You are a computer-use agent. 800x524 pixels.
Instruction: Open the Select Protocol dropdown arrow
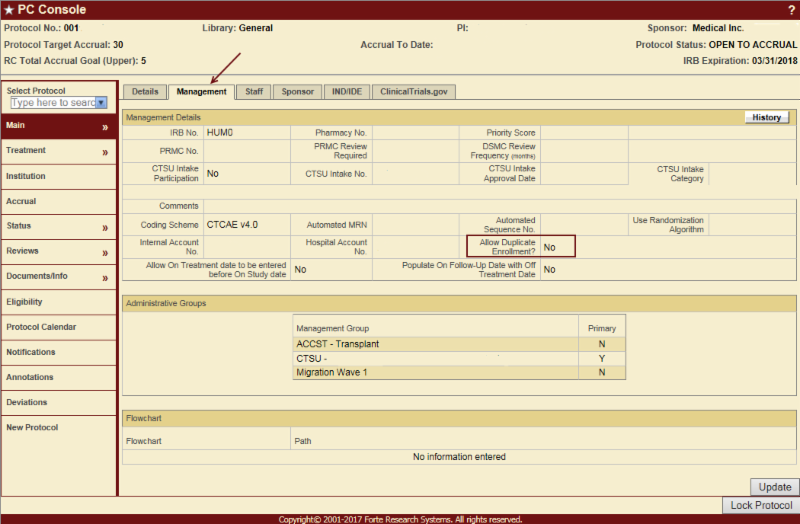(x=101, y=103)
